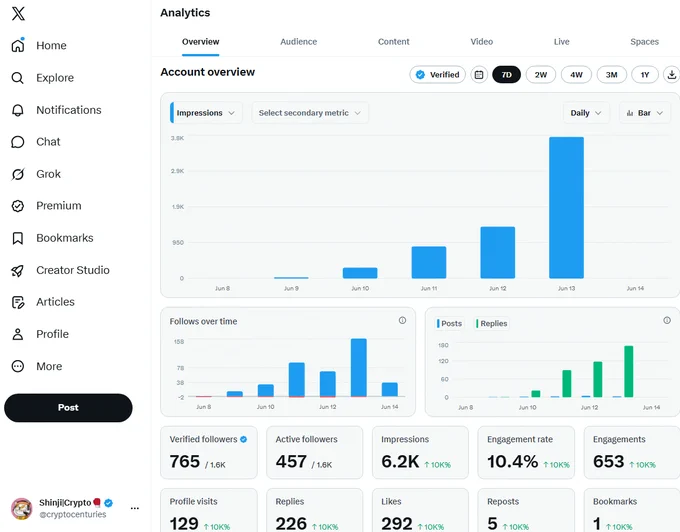Toggle the Posts series legend
Image resolution: width=680 pixels, height=532 pixels.
pyautogui.click(x=450, y=323)
